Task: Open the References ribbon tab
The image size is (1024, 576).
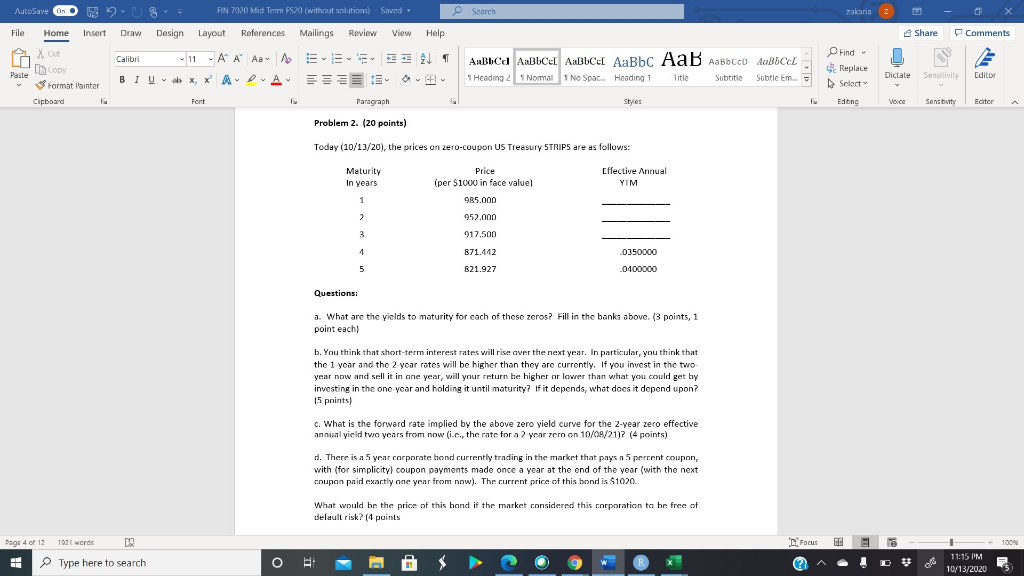Action: 262,32
